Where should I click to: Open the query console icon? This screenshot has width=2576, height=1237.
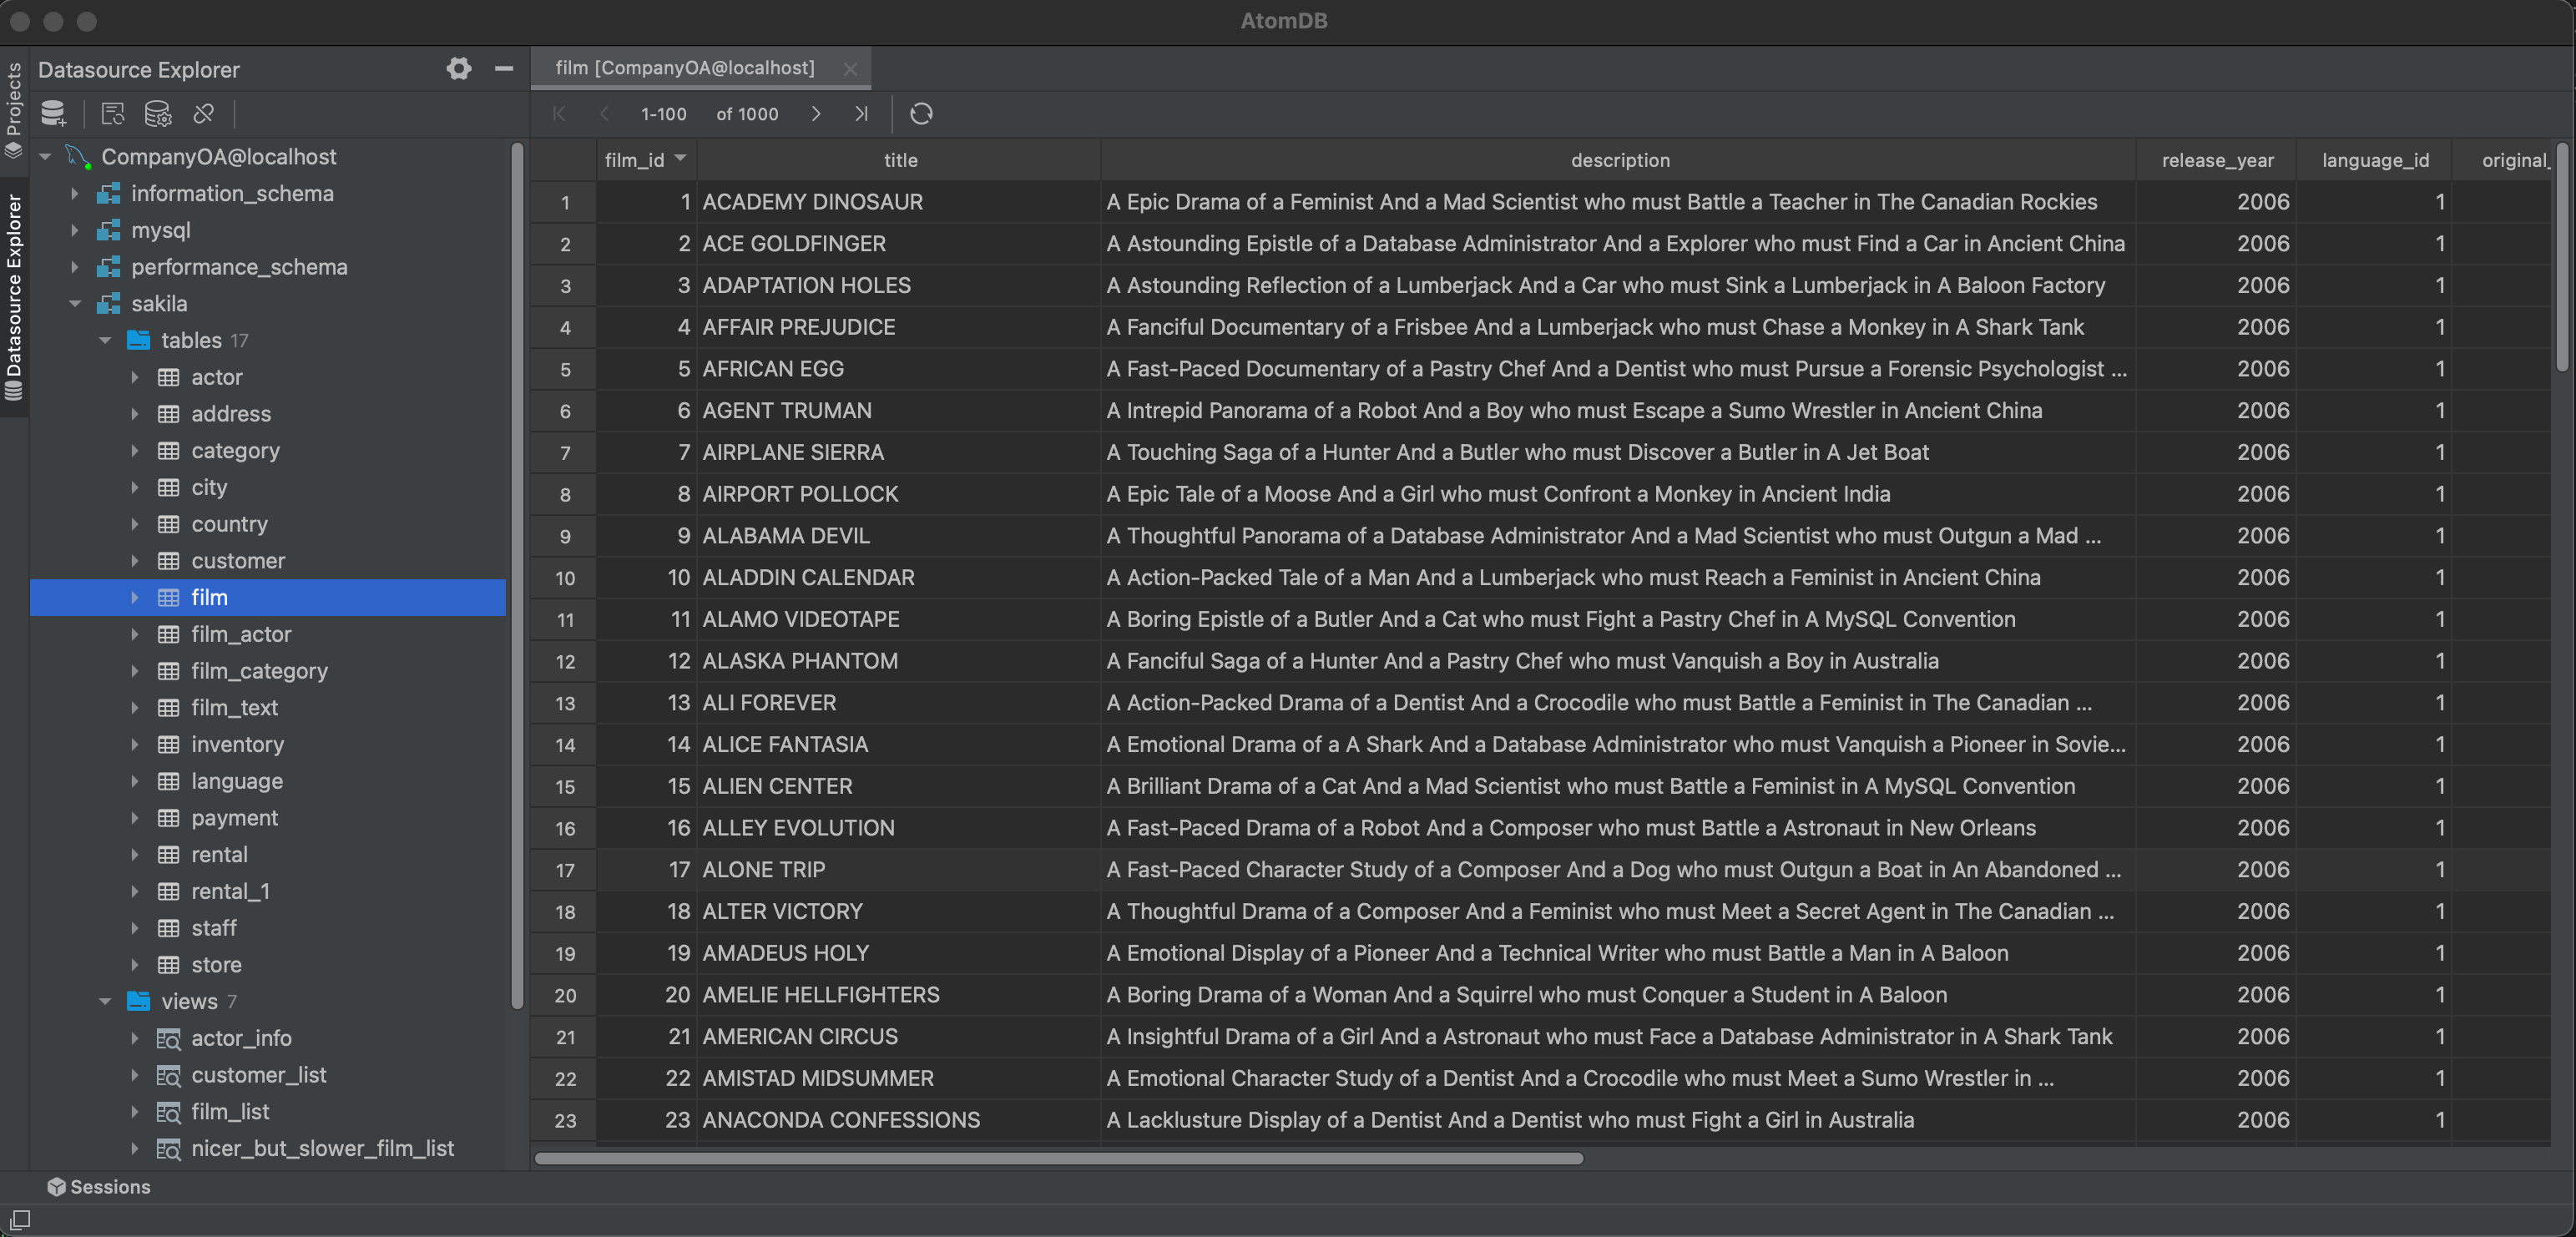[113, 114]
